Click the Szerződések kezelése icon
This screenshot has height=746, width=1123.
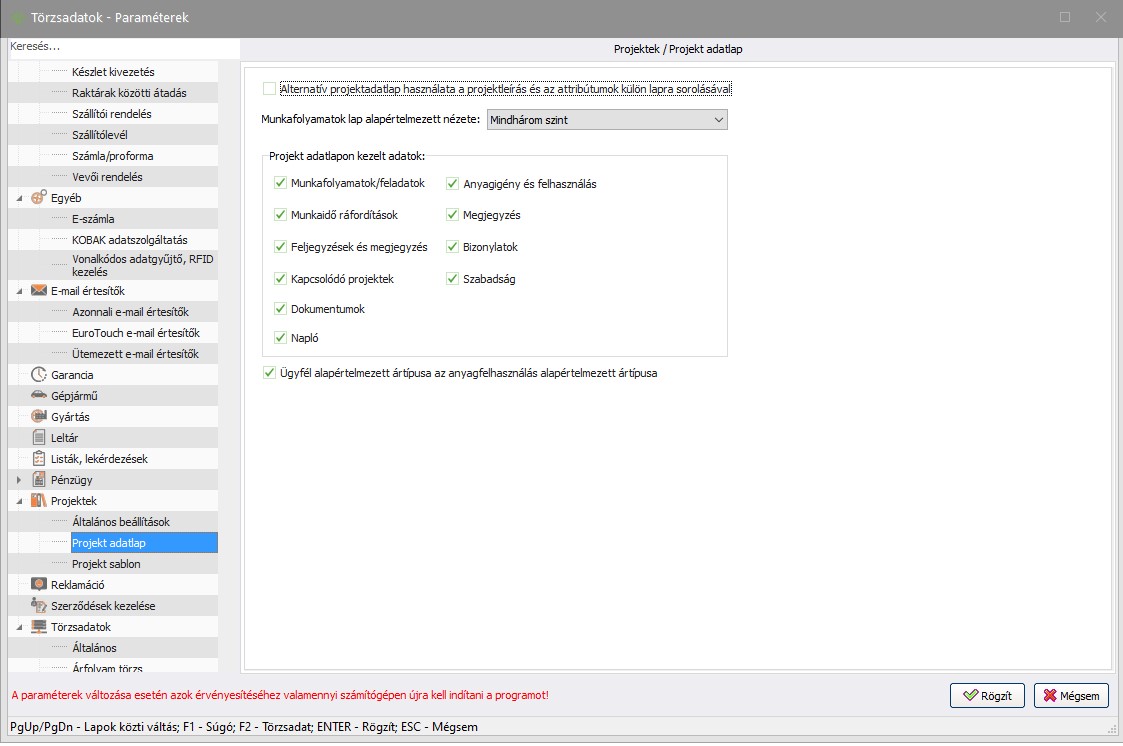tap(39, 606)
